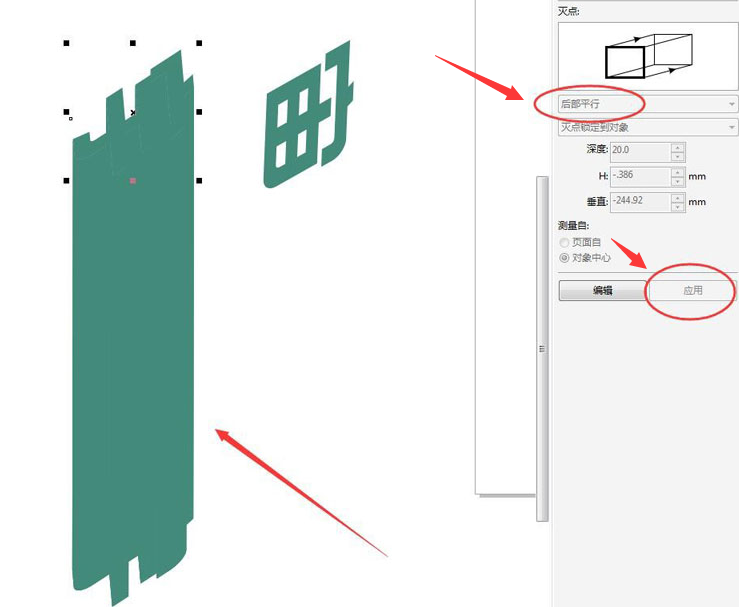This screenshot has height=607, width=739.
Task: Click the bottom-left selection handle
Action: [66, 180]
